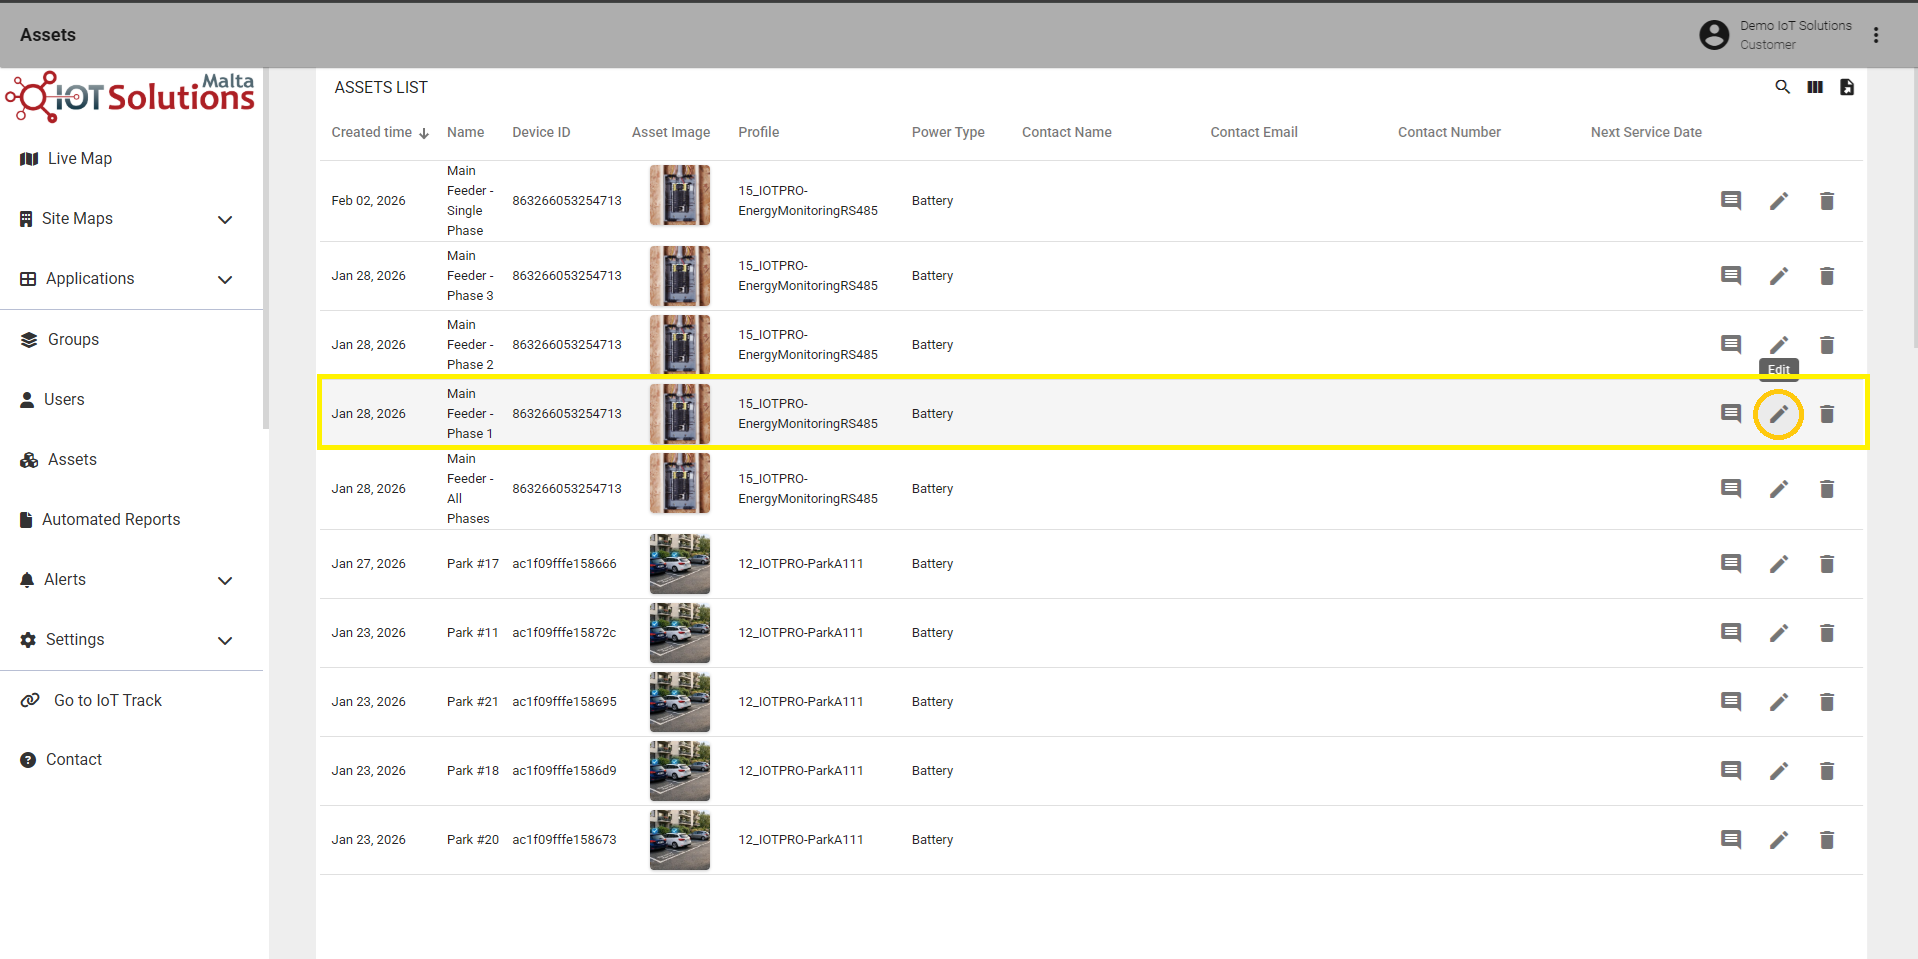Viewport: 1918px width, 959px height.
Task: Expand the Applications menu
Action: pyautogui.click(x=225, y=279)
